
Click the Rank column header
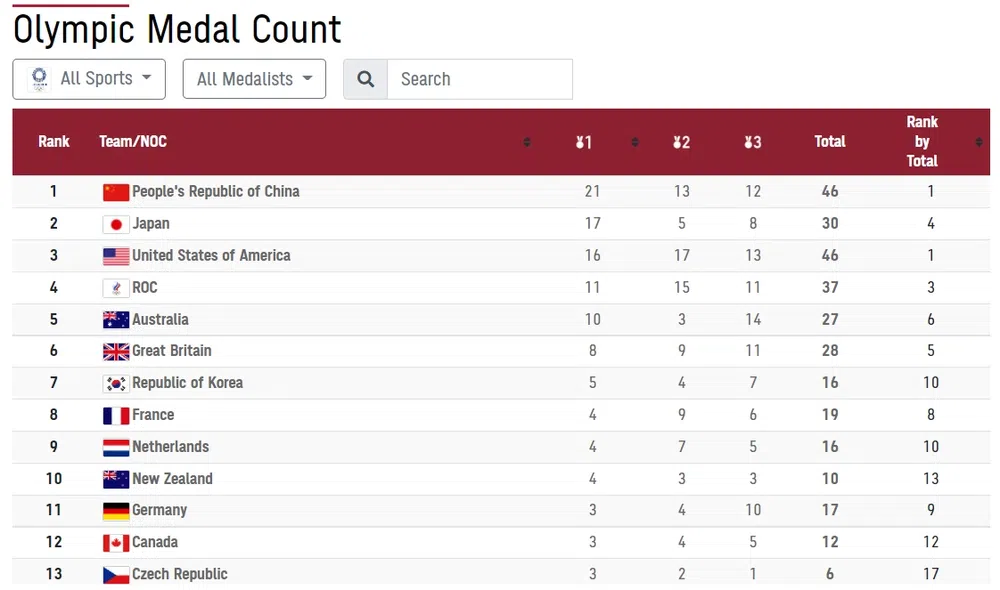54,141
